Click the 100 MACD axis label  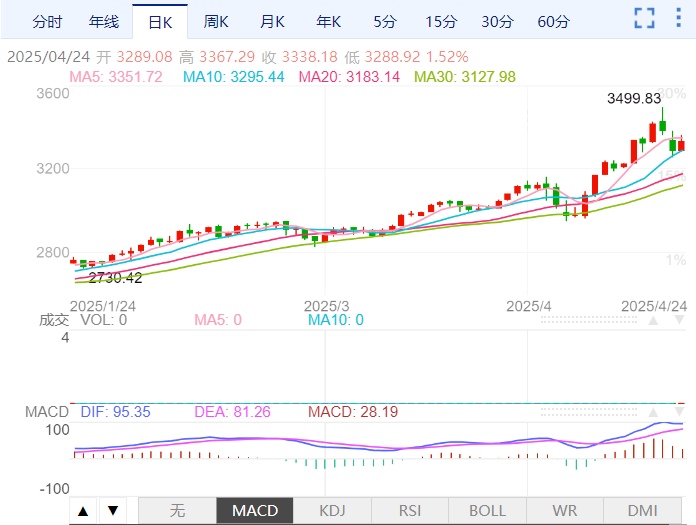click(x=57, y=430)
